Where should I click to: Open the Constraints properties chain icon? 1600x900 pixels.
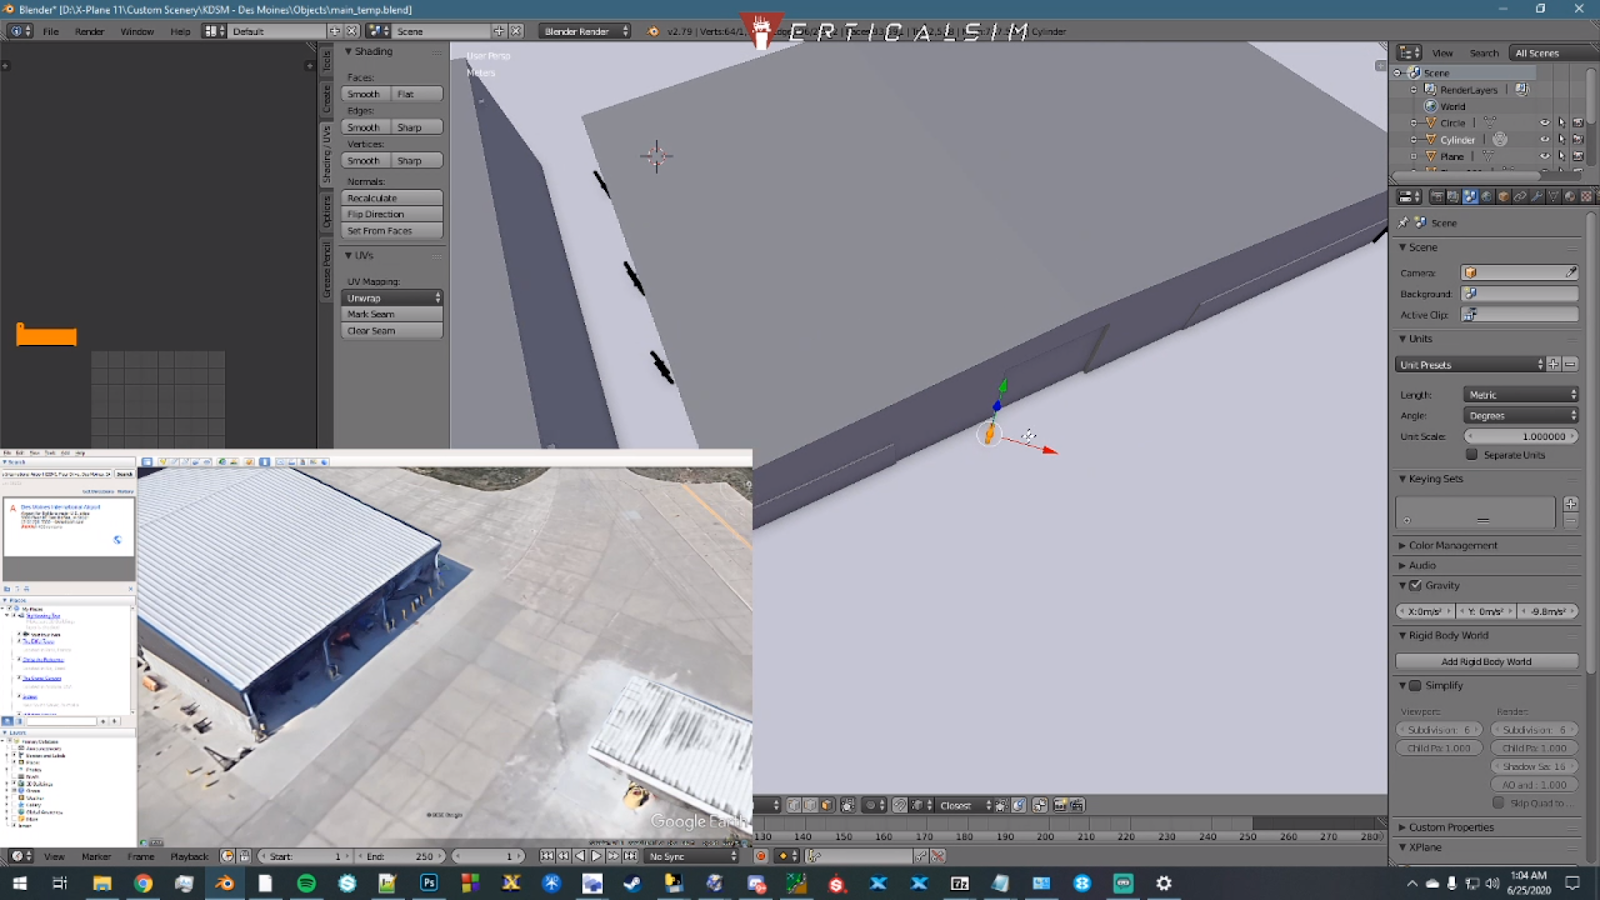1520,197
